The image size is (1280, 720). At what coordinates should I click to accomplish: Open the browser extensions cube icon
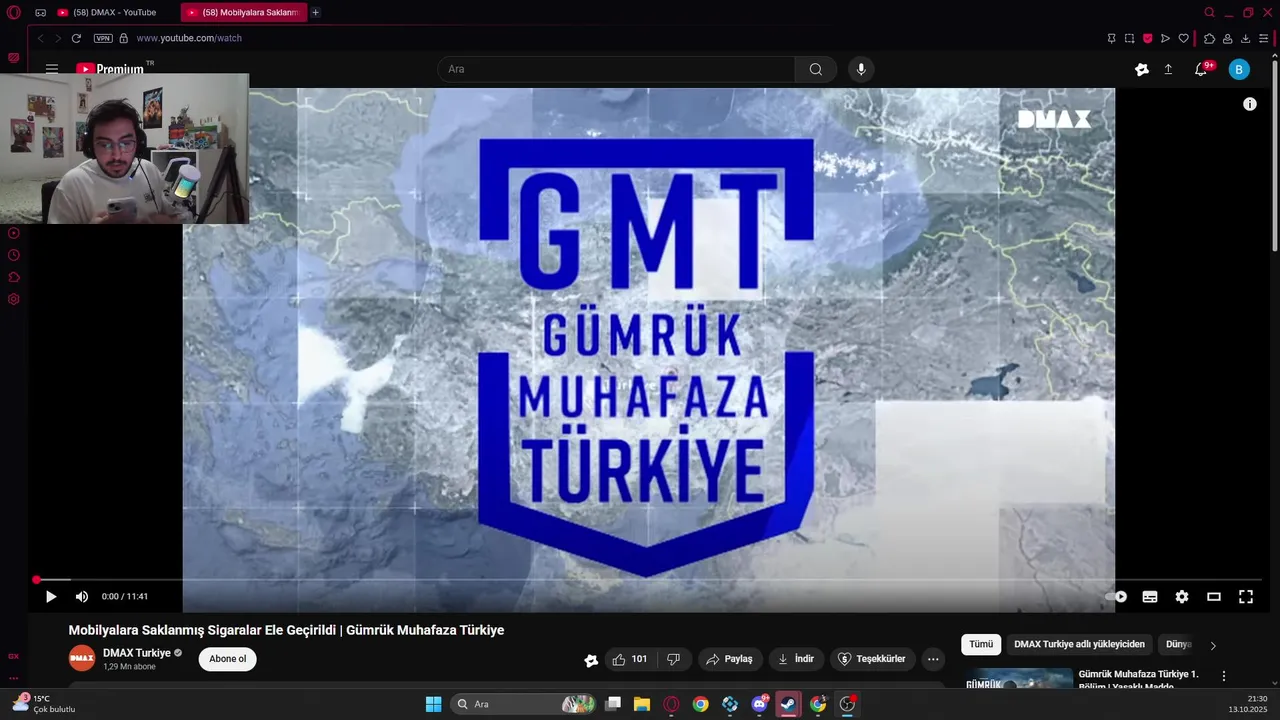click(1209, 38)
